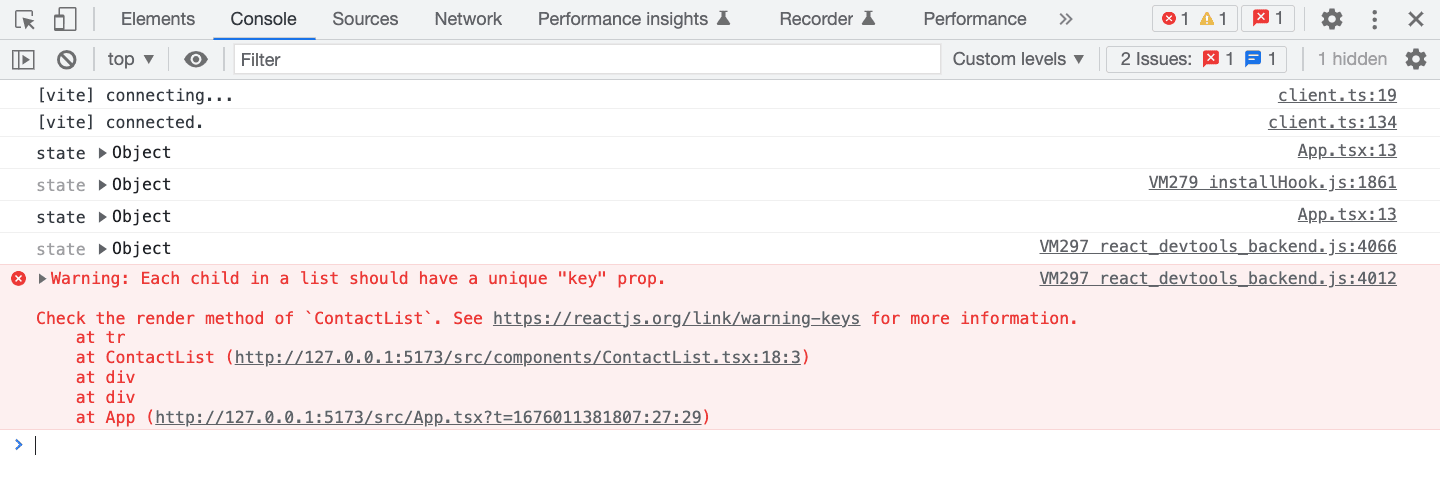This screenshot has width=1440, height=494.
Task: Expand the key prop warning message
Action: pos(42,279)
